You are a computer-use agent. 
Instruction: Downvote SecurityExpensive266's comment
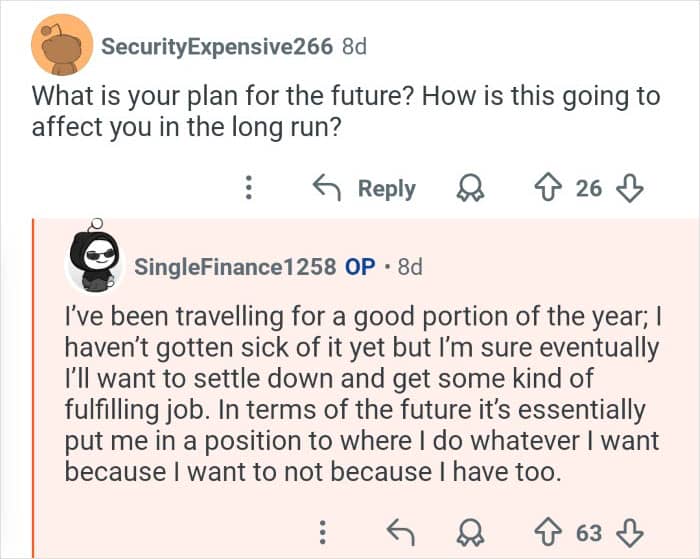pyautogui.click(x=631, y=188)
